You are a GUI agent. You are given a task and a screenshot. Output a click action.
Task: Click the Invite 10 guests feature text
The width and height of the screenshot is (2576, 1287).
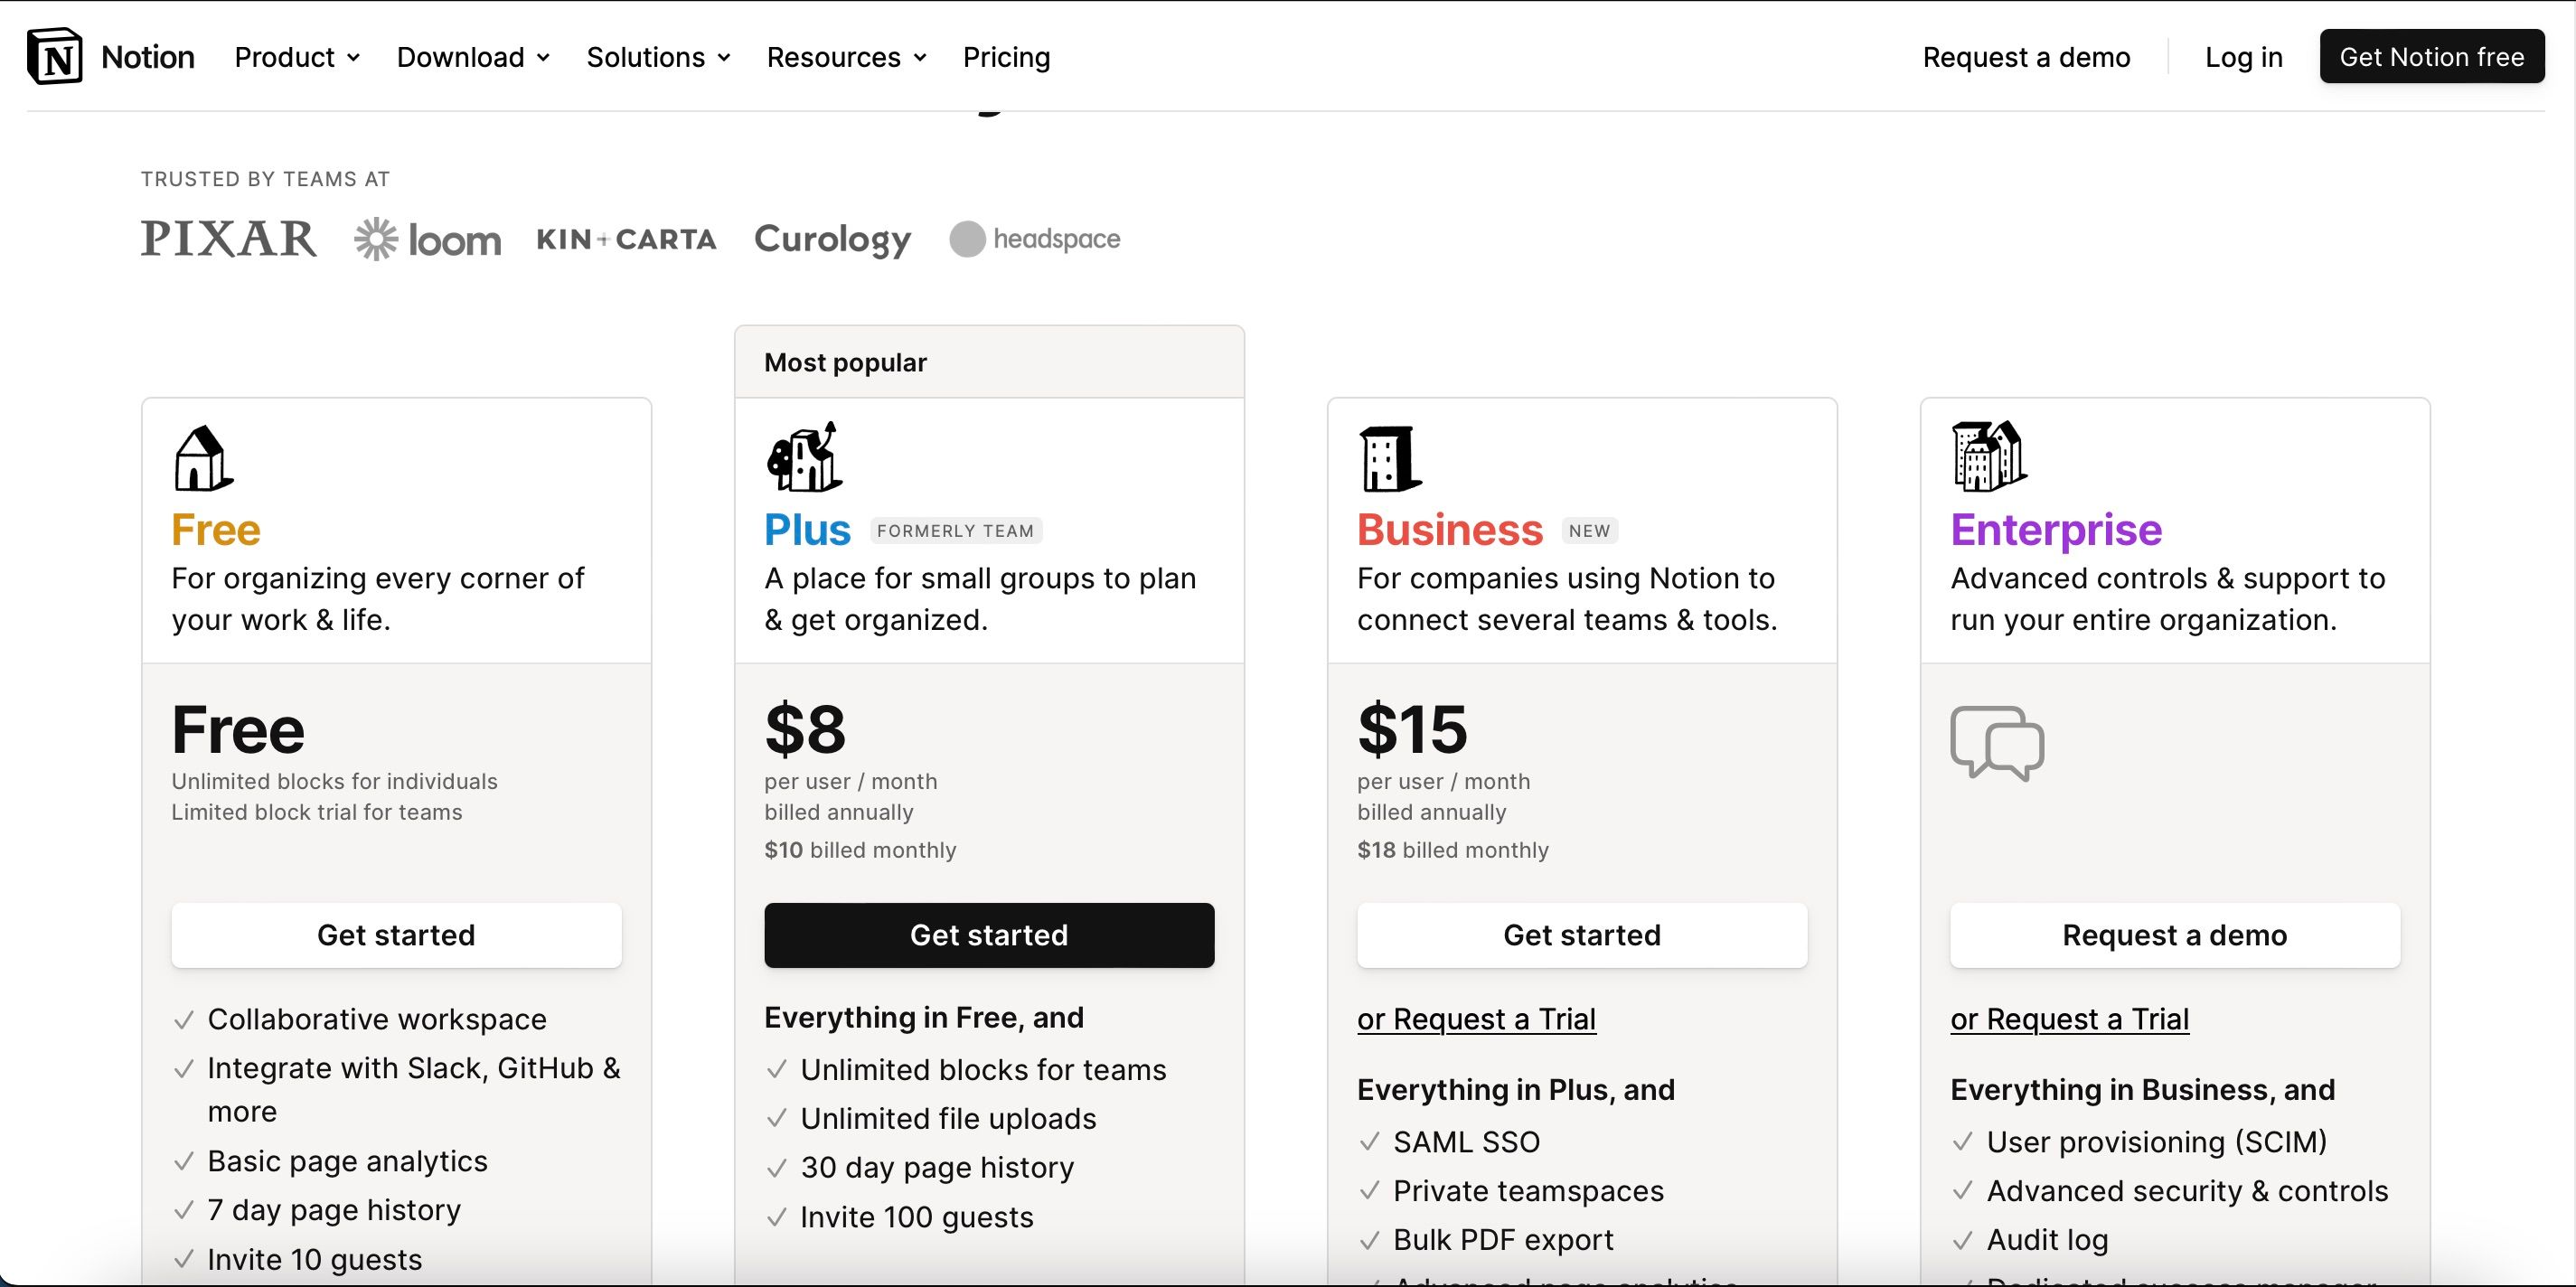point(315,1259)
